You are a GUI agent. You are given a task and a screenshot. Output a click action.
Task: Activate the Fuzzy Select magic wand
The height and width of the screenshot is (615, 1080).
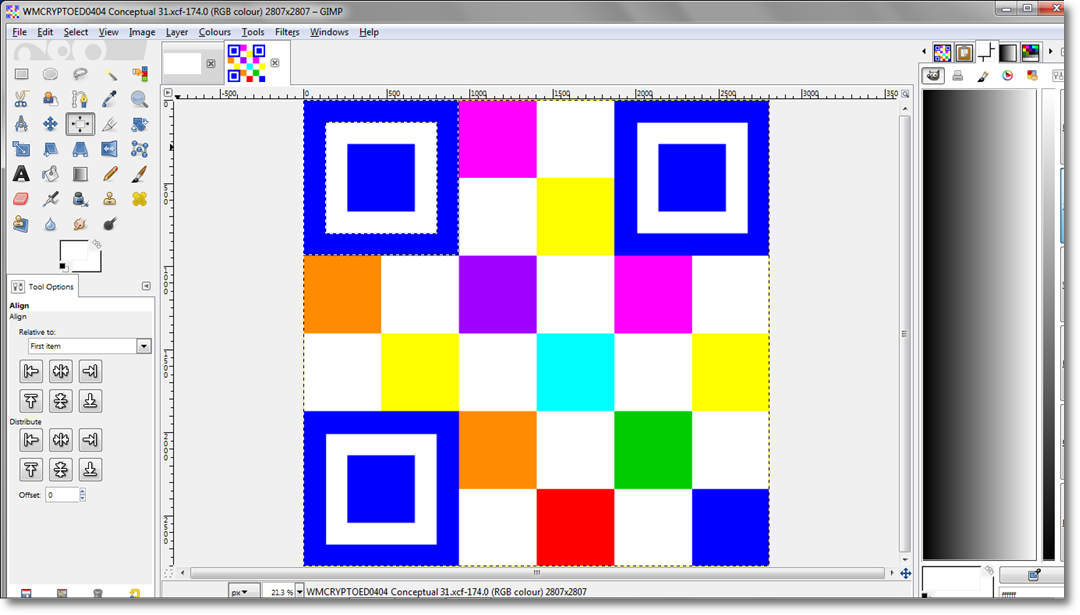pos(110,74)
